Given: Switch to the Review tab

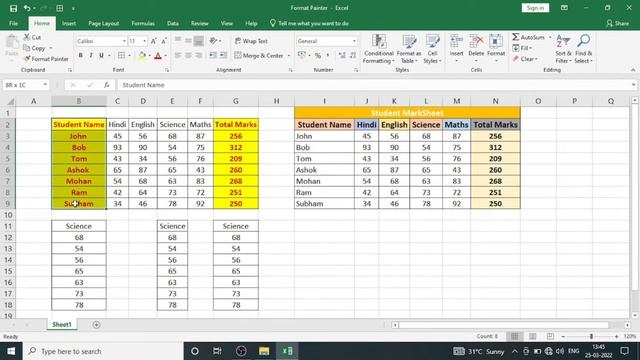Looking at the screenshot, I should coord(200,24).
